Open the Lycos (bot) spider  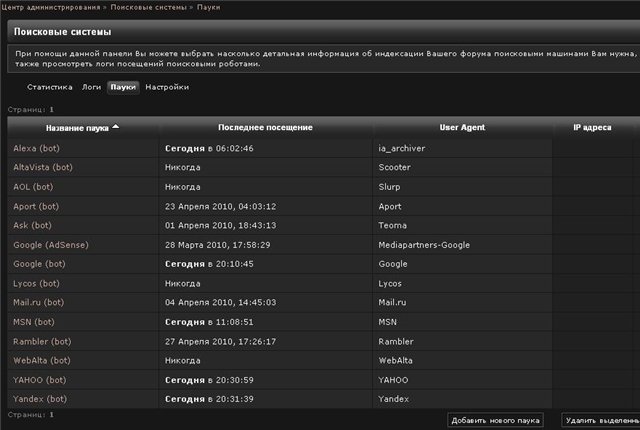point(36,284)
